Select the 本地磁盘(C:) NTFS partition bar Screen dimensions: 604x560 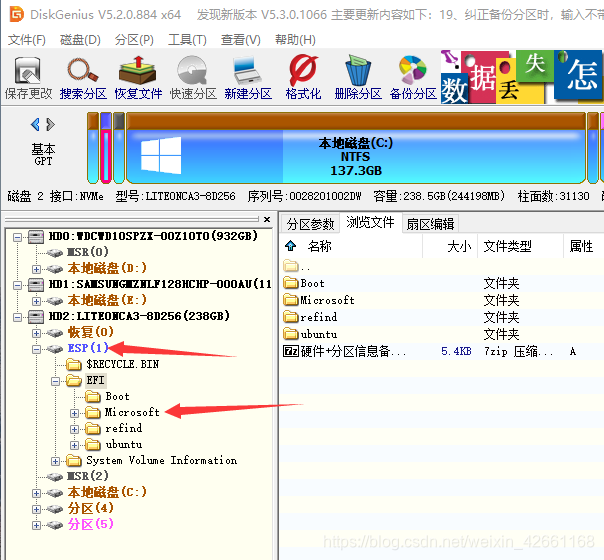pos(356,148)
